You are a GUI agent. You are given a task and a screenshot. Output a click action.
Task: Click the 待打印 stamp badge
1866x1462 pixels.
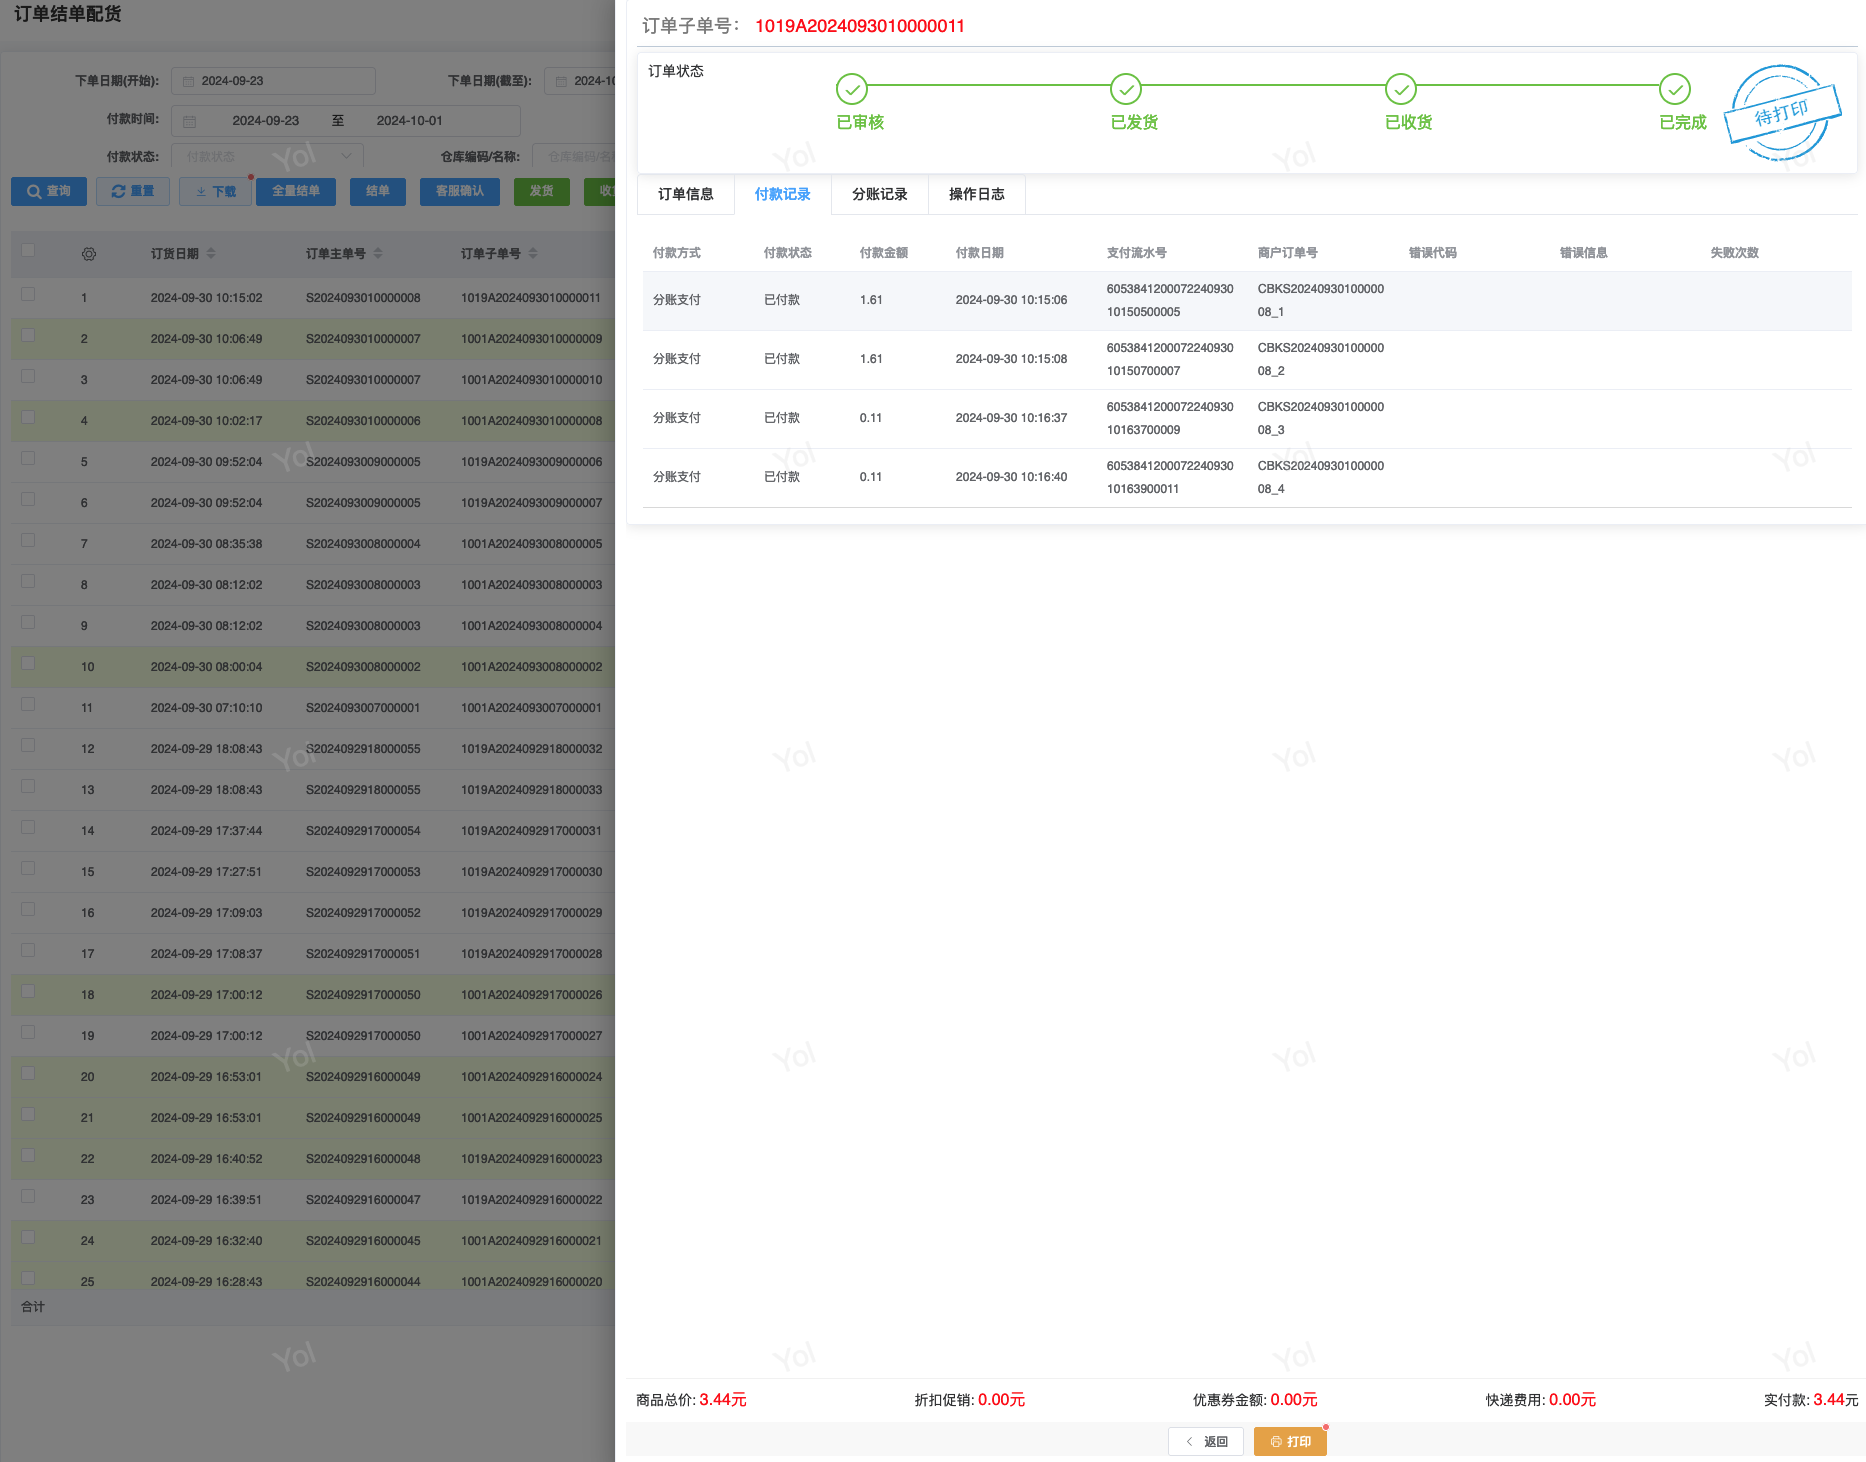(x=1782, y=113)
